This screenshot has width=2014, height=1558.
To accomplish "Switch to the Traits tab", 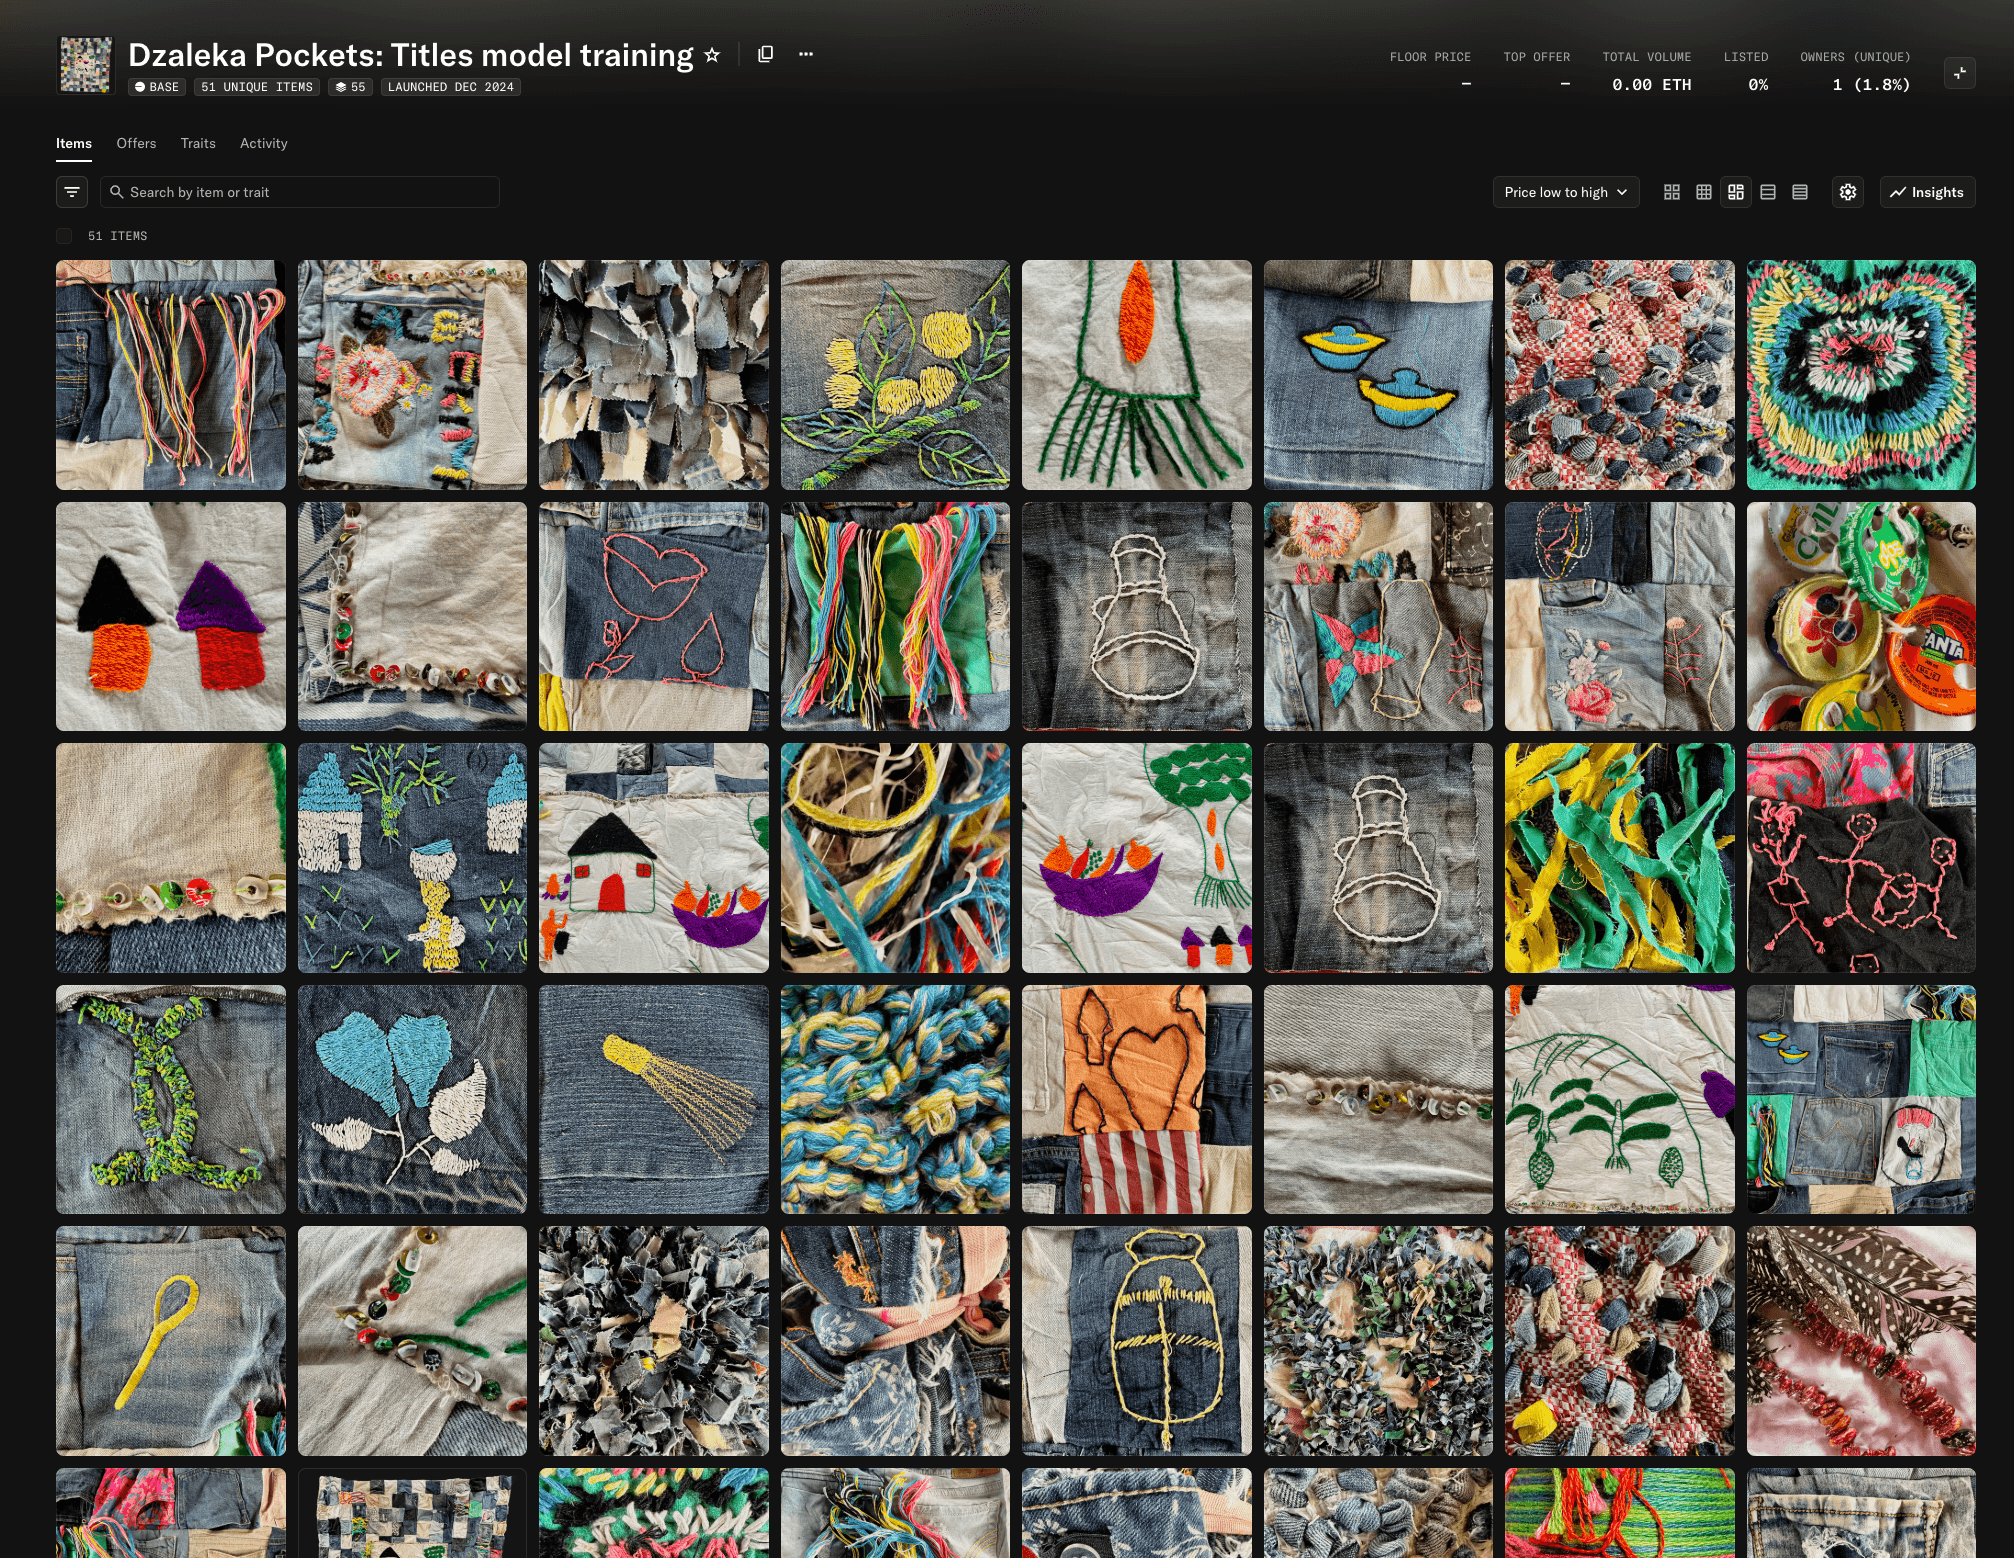I will pyautogui.click(x=198, y=143).
